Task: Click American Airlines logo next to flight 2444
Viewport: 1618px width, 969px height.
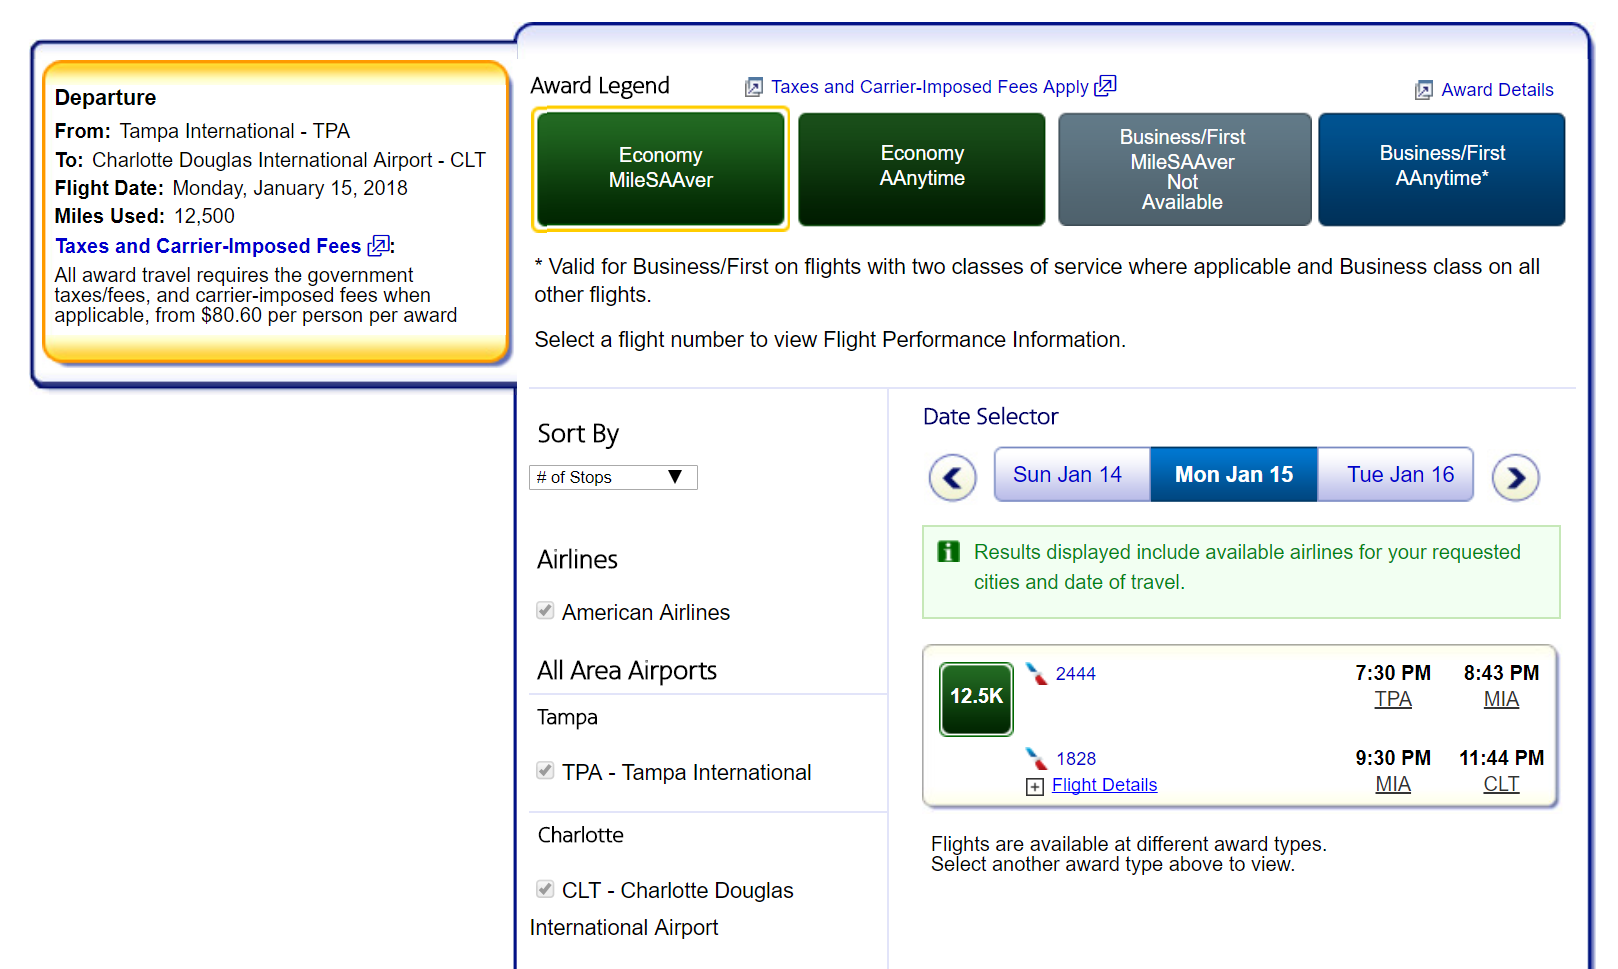Action: 1036,673
